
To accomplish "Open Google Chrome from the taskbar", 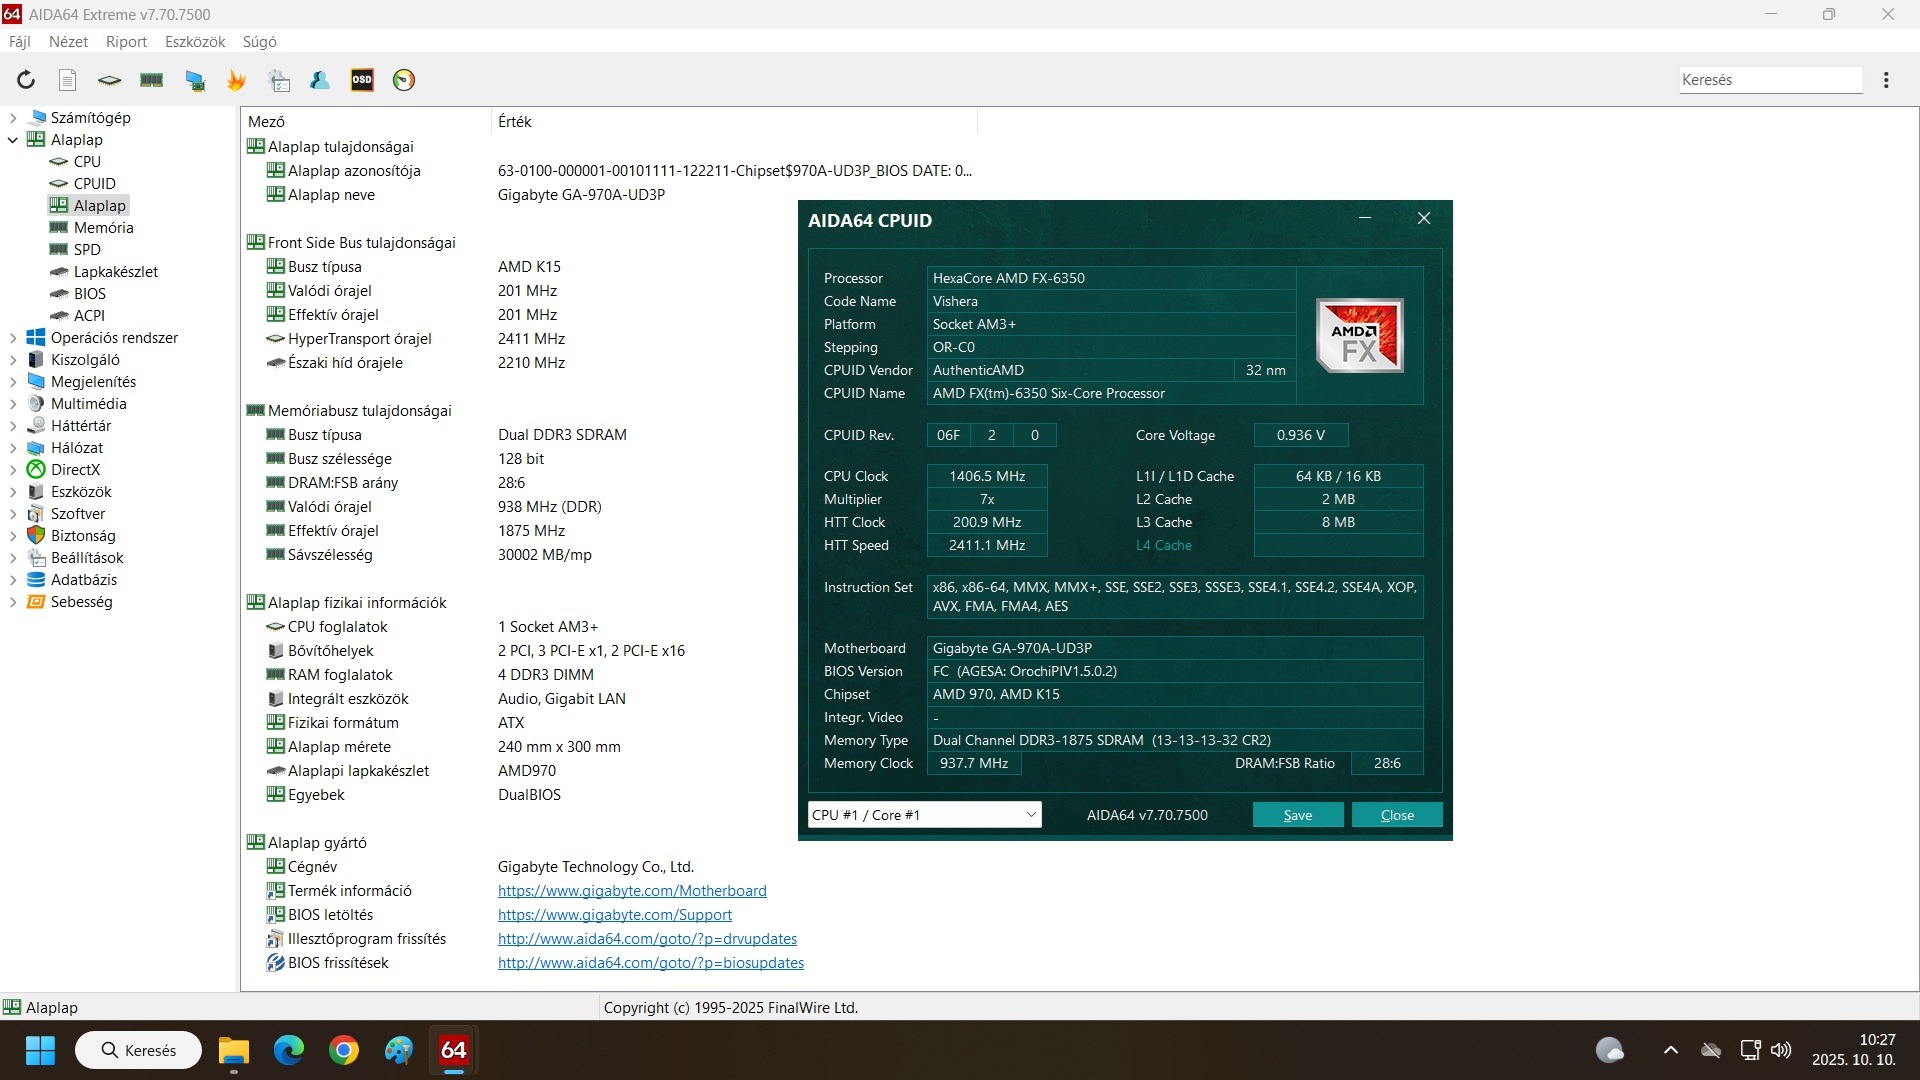I will coord(344,1050).
